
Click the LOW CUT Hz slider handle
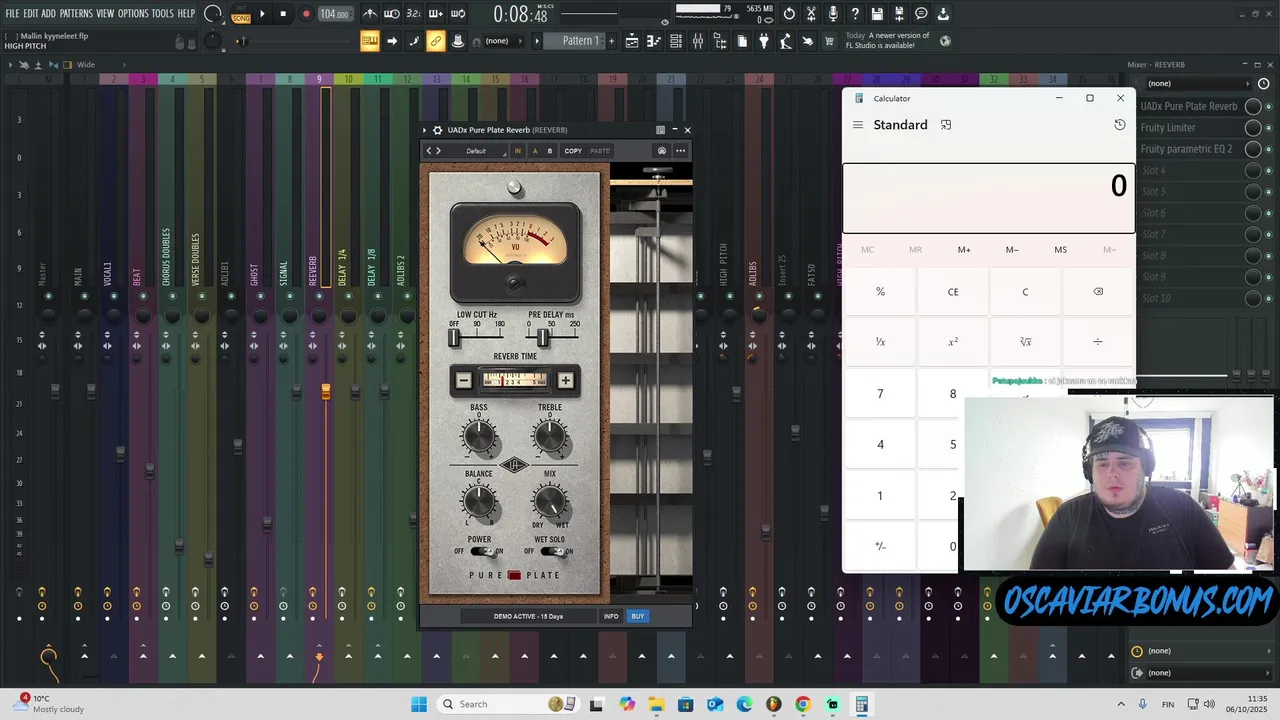point(454,338)
